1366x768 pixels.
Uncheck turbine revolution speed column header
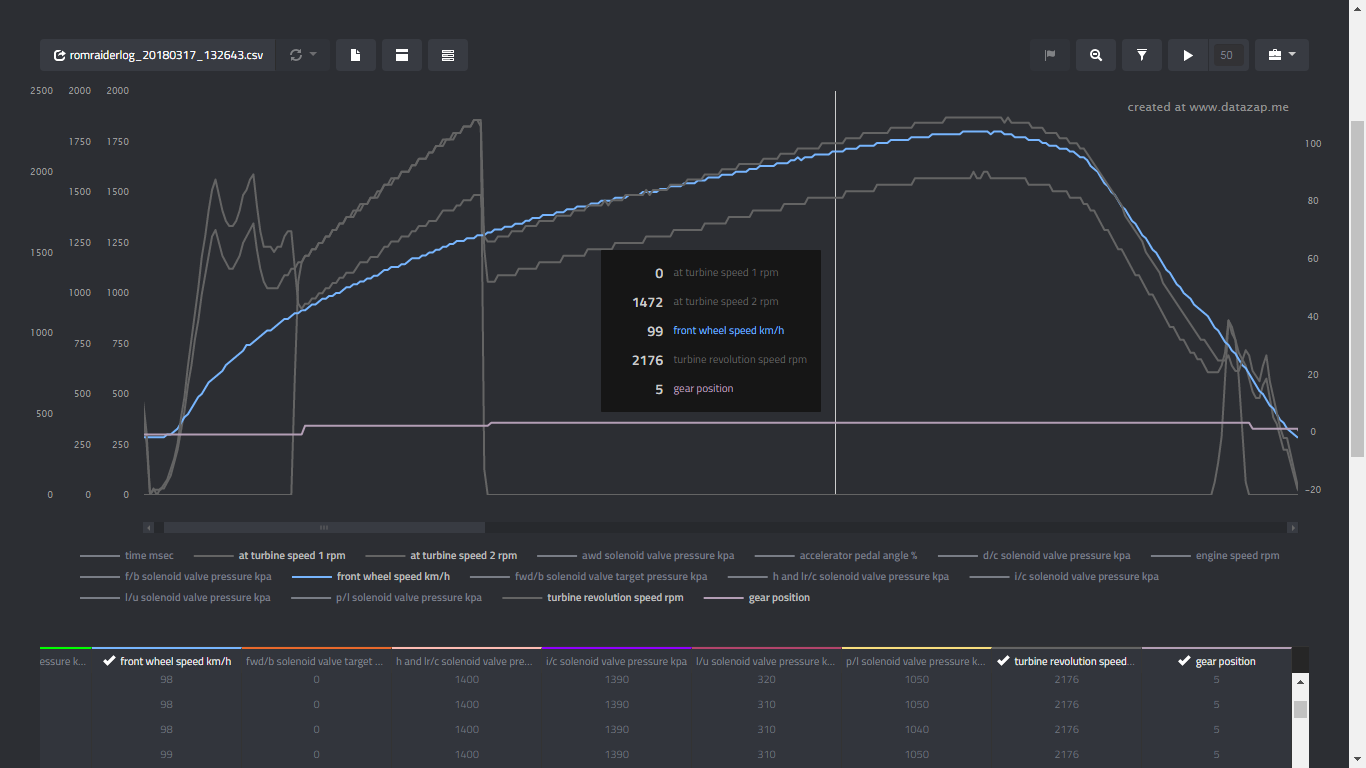click(x=1066, y=661)
